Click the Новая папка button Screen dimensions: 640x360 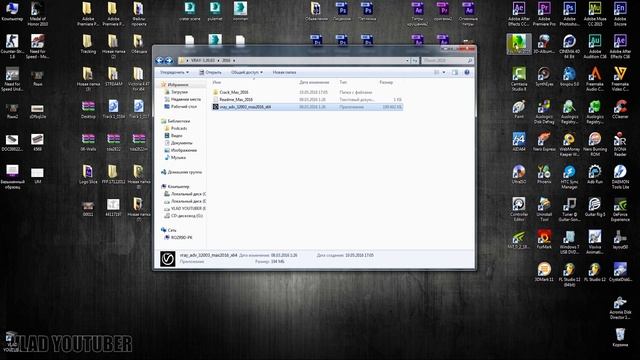(284, 72)
